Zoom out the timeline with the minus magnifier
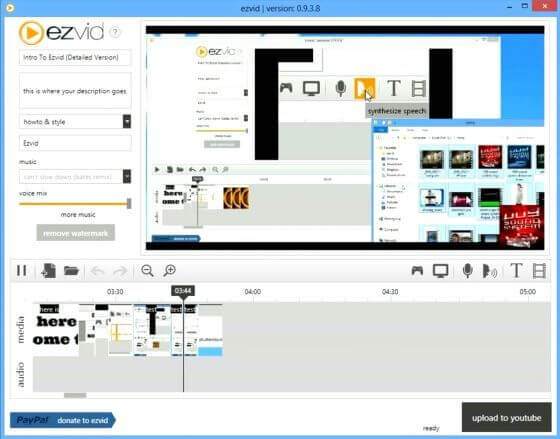This screenshot has height=439, width=560. [x=147, y=270]
